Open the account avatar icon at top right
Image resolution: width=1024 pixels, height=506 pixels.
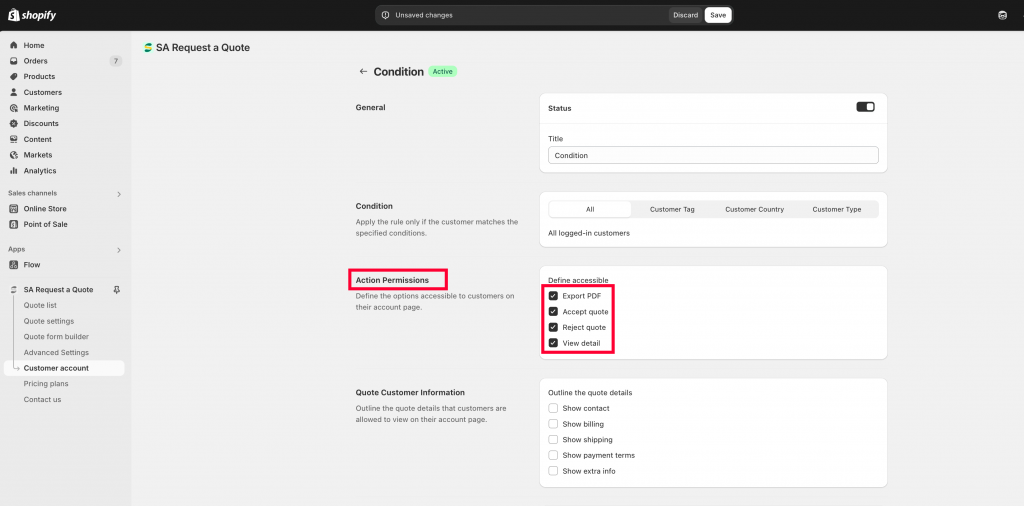tap(1002, 15)
